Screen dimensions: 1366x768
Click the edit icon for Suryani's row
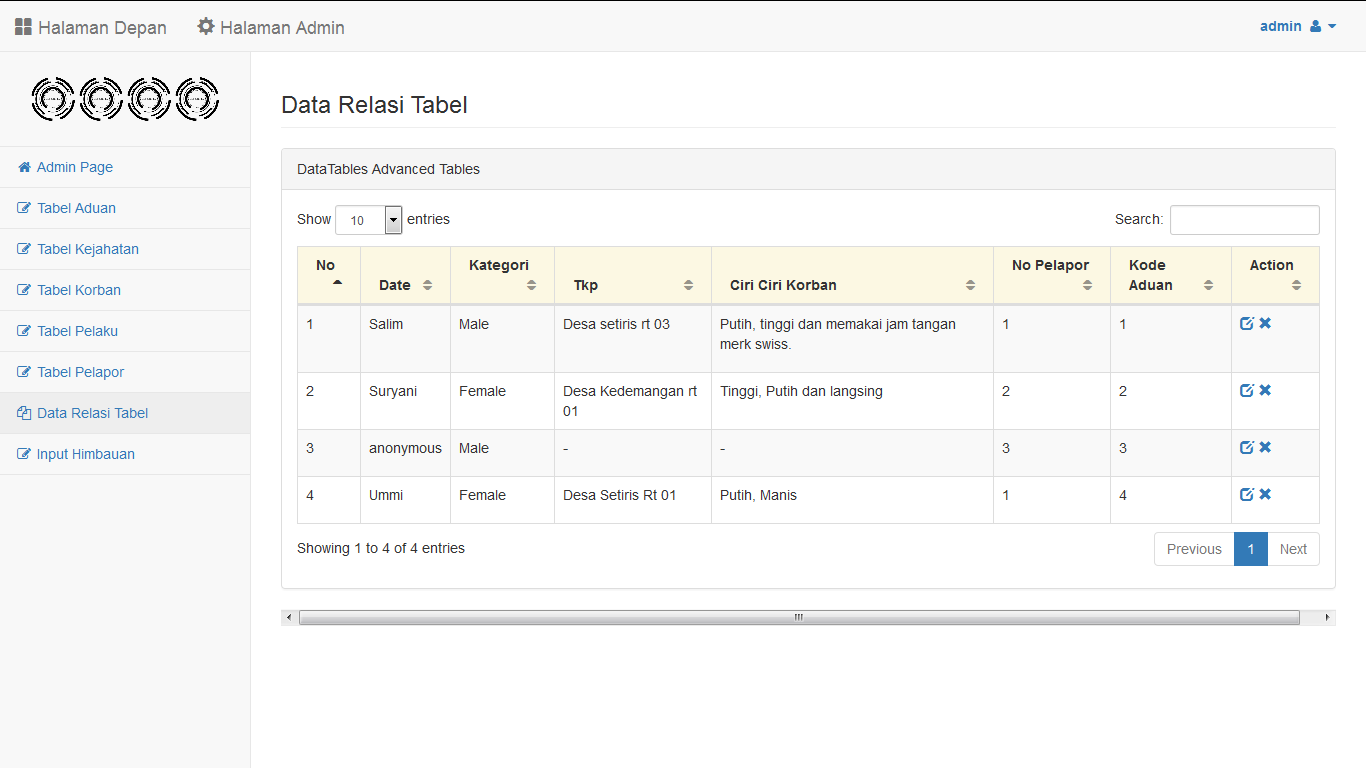[1246, 390]
